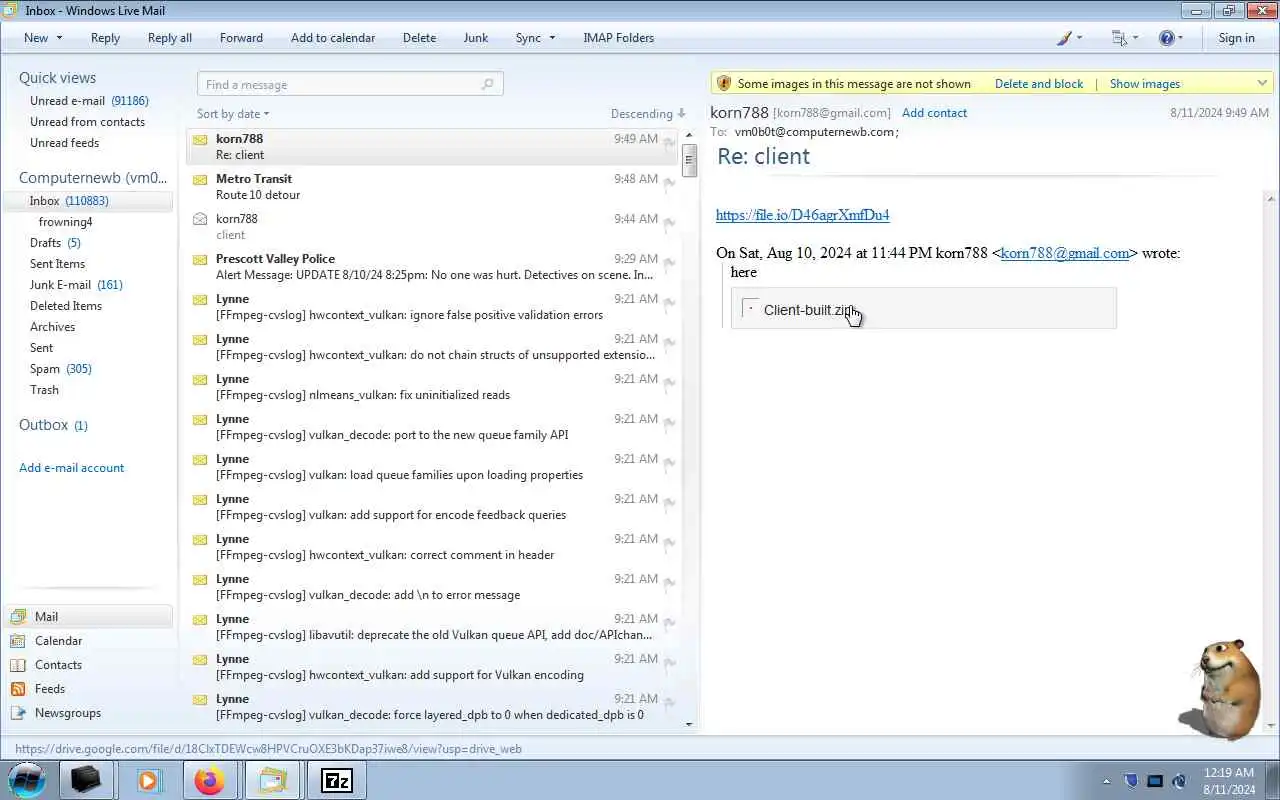Click the message list scrollbar thumb

click(x=689, y=160)
